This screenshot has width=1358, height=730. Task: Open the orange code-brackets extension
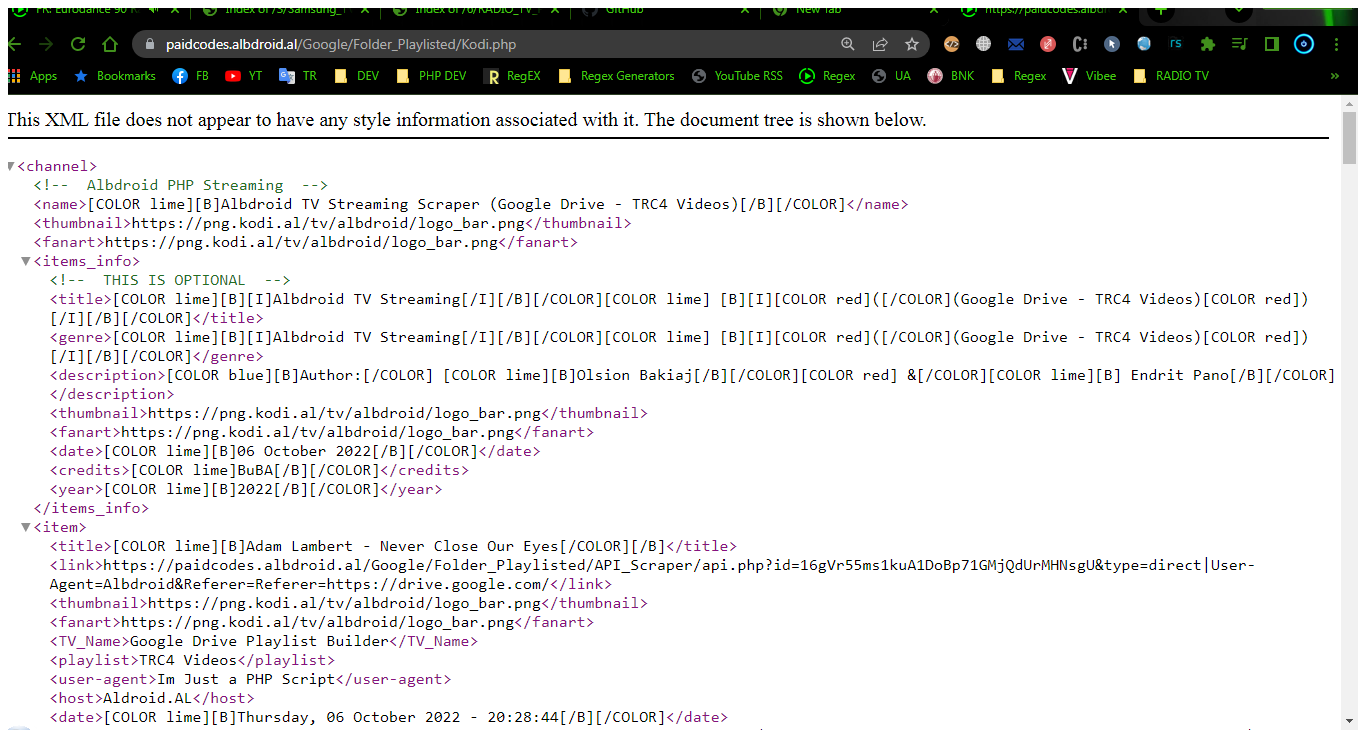[x=952, y=44]
